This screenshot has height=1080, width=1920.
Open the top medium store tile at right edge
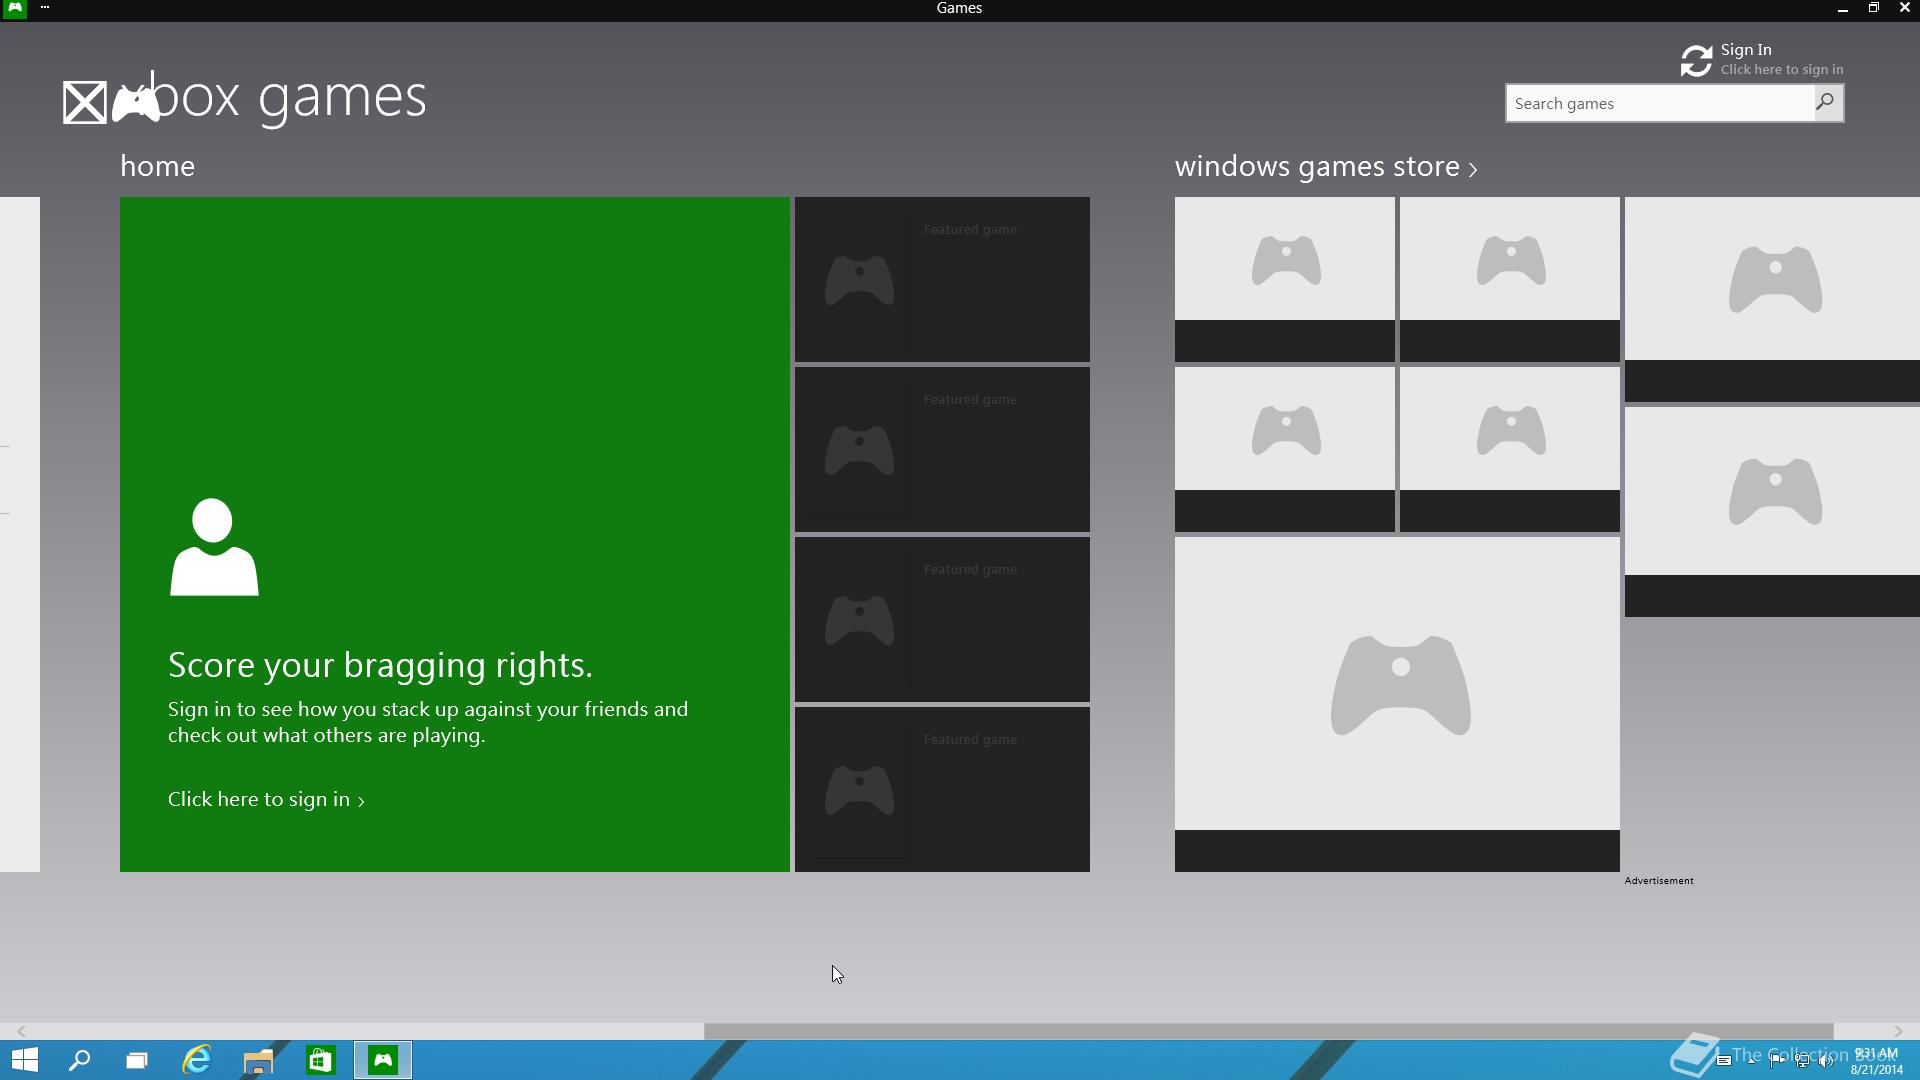(1772, 299)
